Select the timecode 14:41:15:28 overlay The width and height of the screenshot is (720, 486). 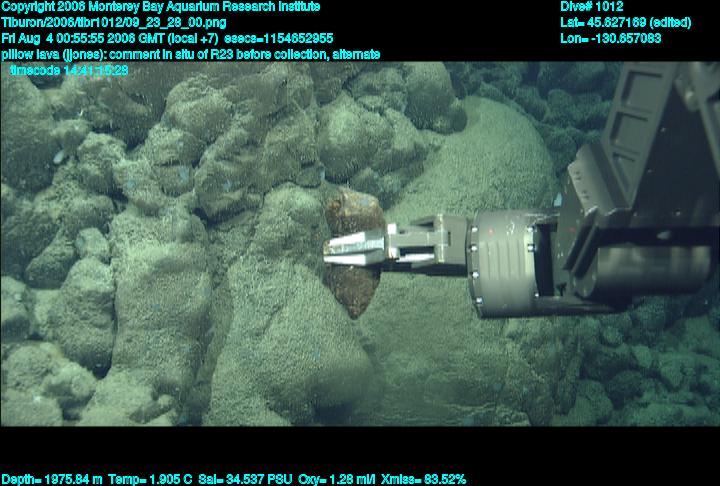[x=68, y=70]
